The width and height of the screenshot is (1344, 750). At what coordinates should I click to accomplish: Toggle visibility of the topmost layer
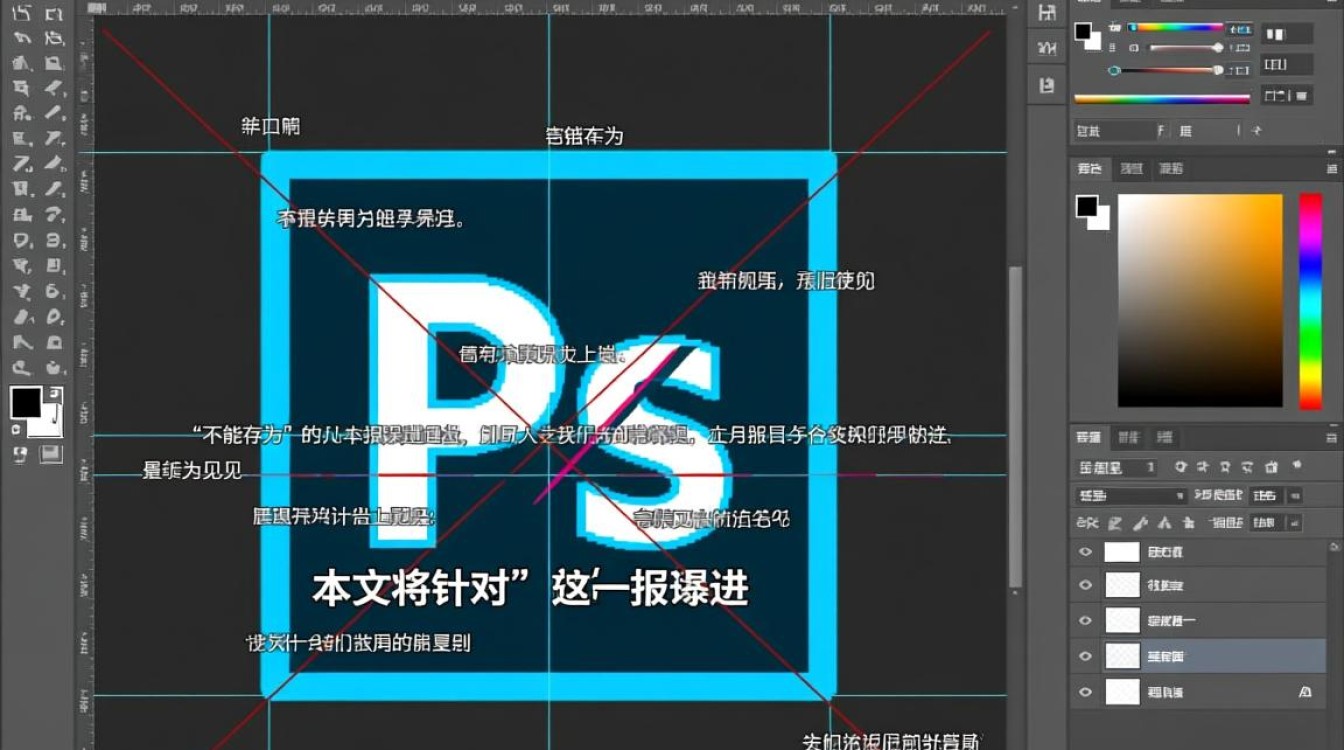(1085, 552)
